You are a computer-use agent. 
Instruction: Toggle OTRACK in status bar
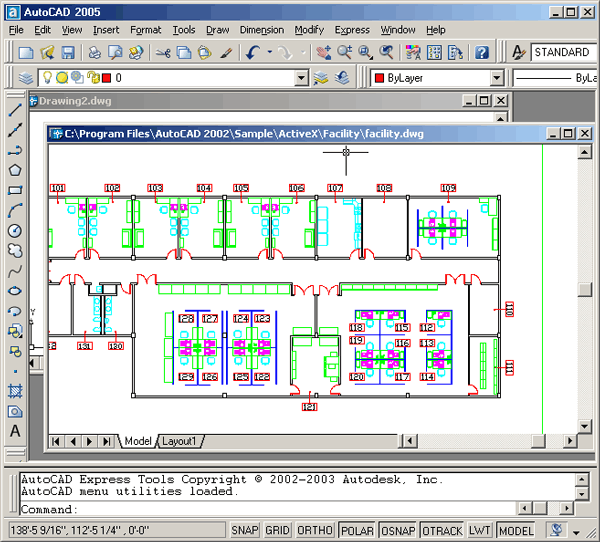point(442,531)
